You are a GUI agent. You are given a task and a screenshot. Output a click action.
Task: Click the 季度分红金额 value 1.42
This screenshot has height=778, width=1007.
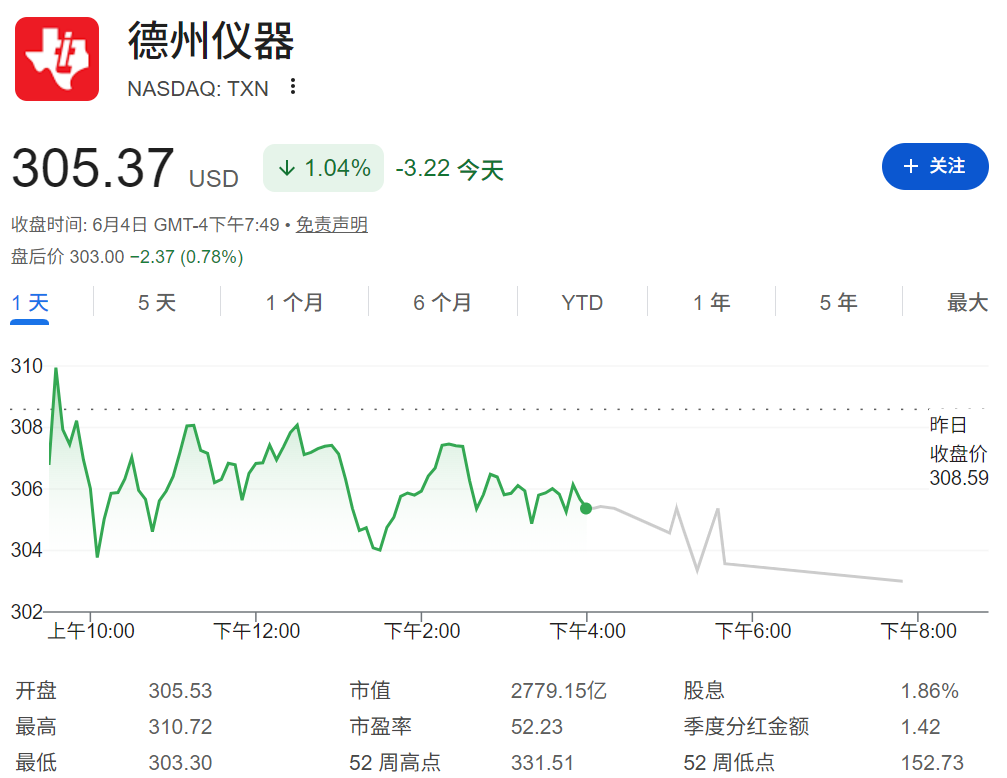click(x=920, y=727)
